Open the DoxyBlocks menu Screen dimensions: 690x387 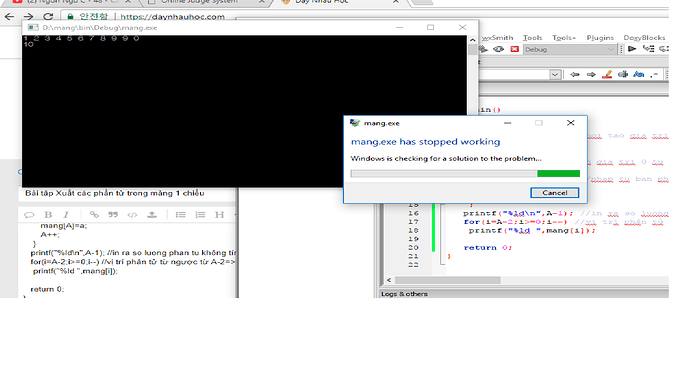click(x=644, y=38)
